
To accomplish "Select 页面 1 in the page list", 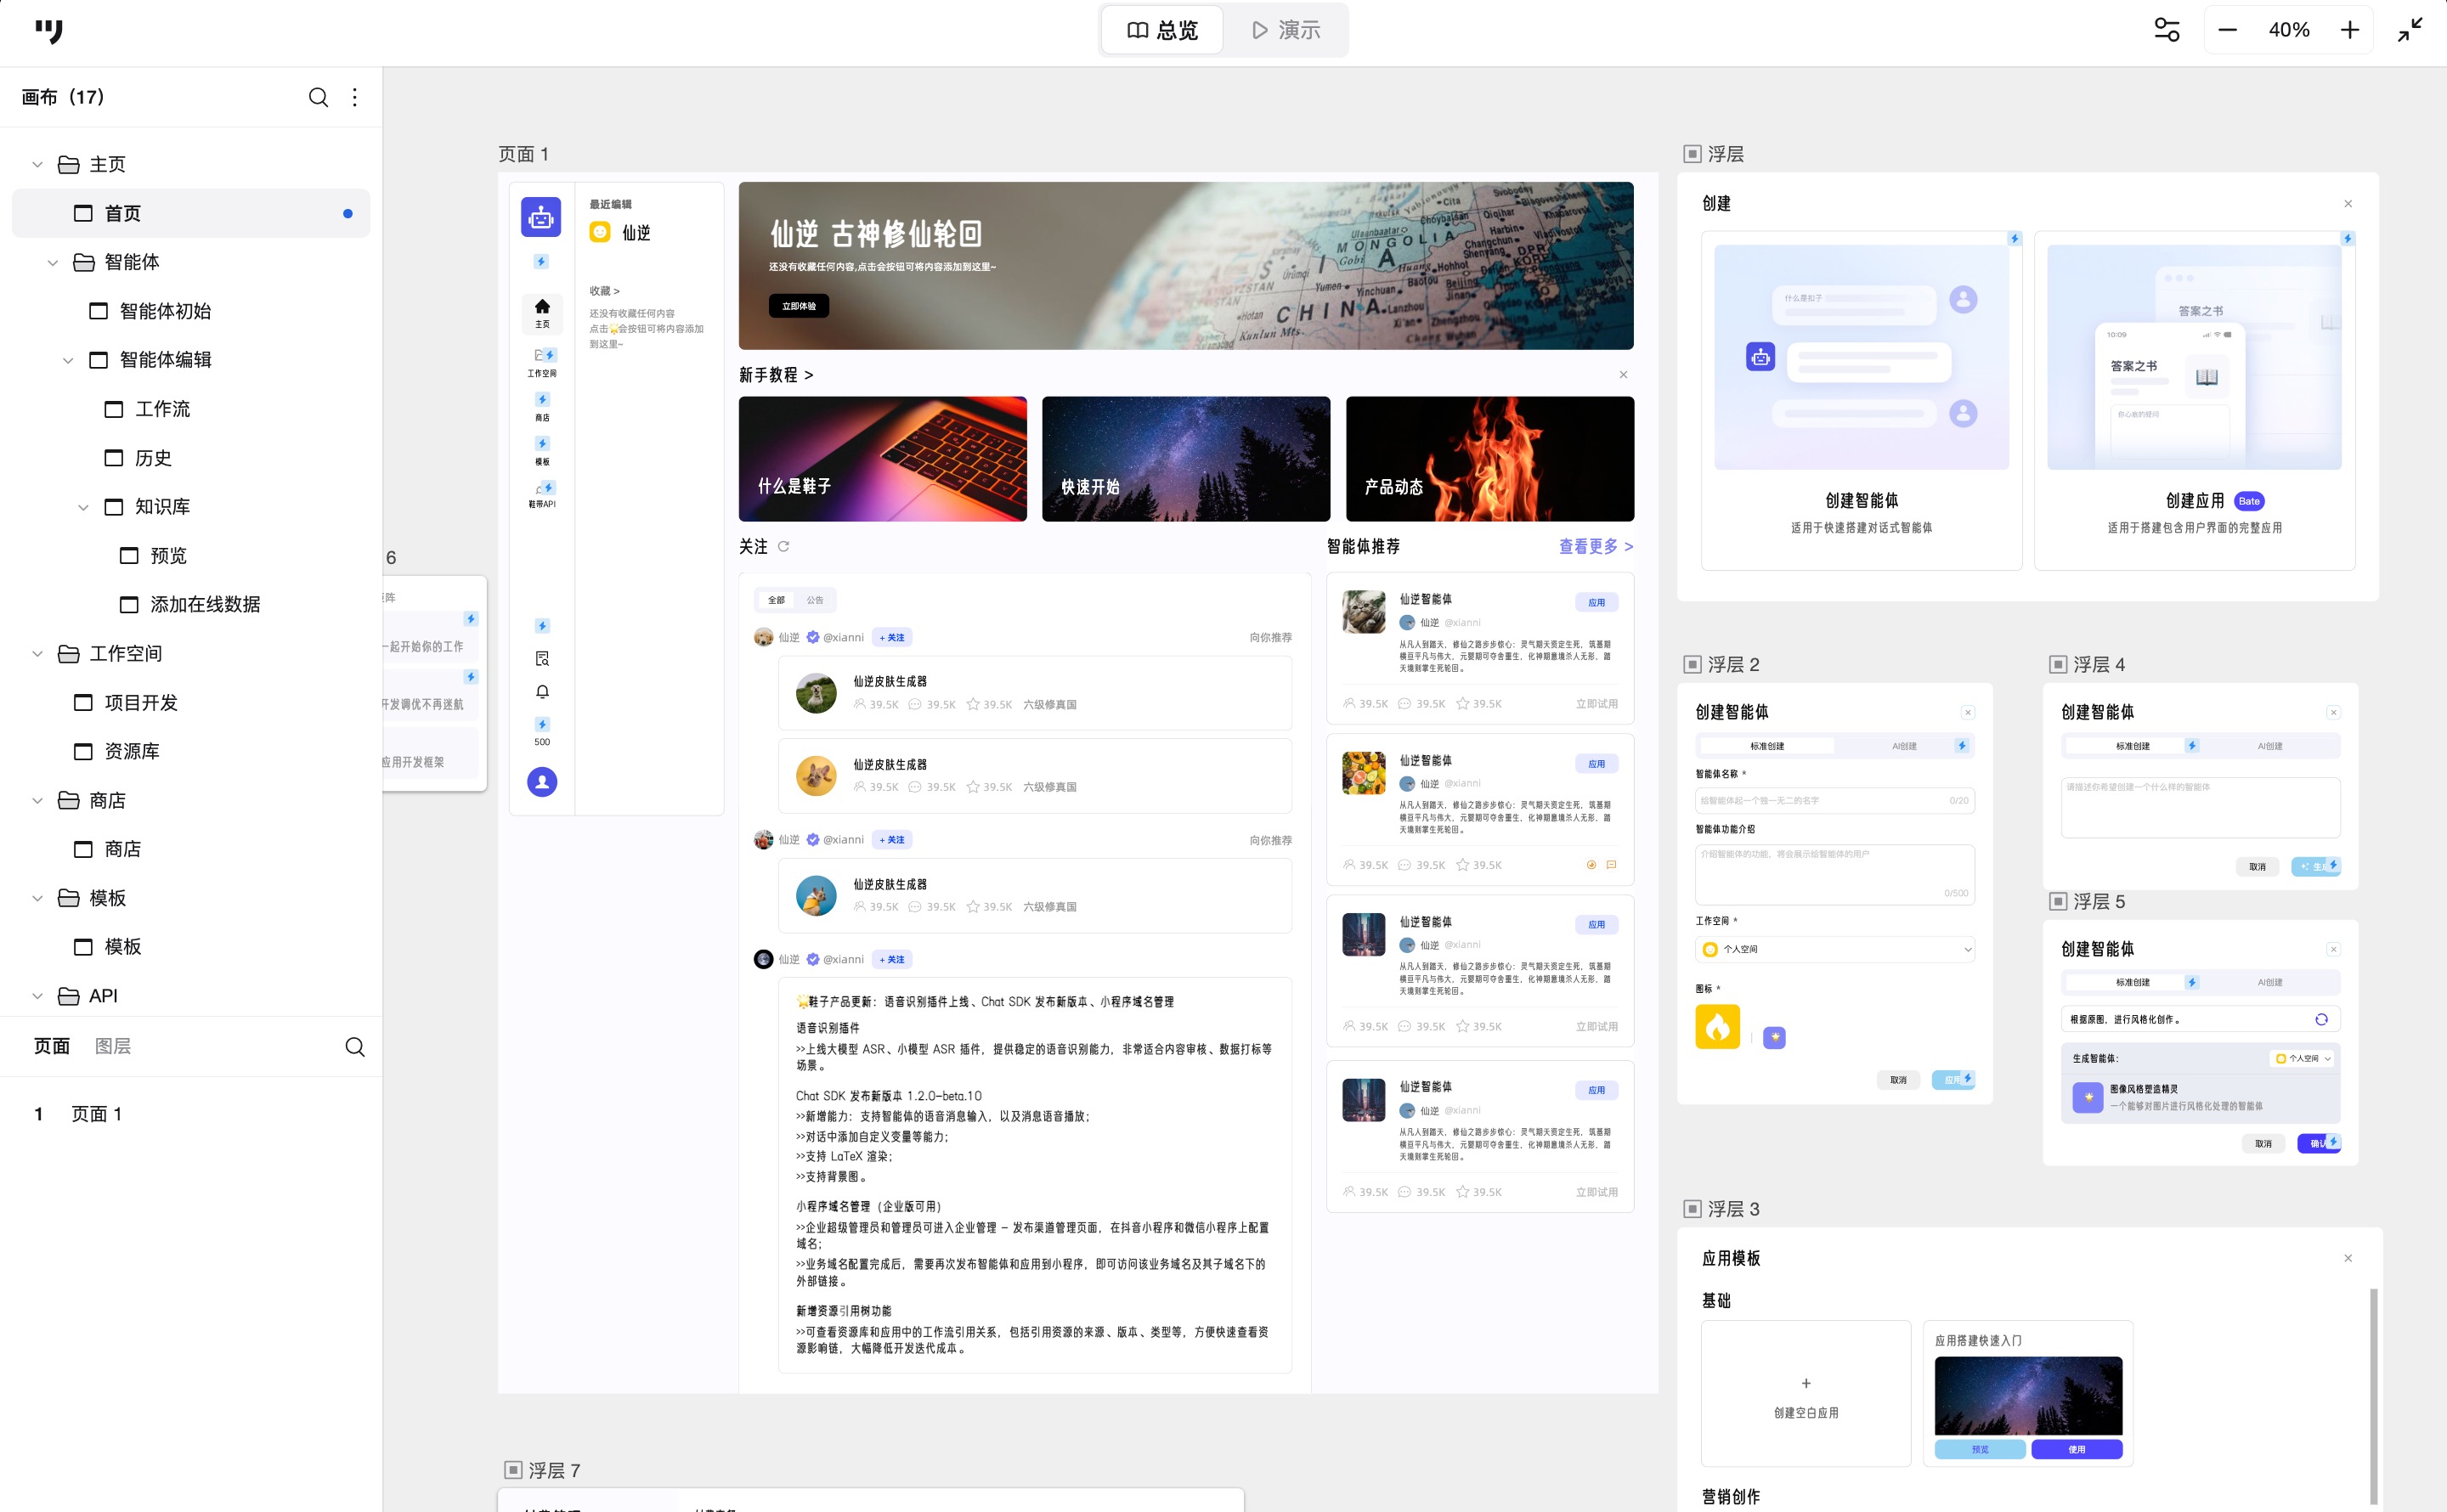I will (x=96, y=1114).
